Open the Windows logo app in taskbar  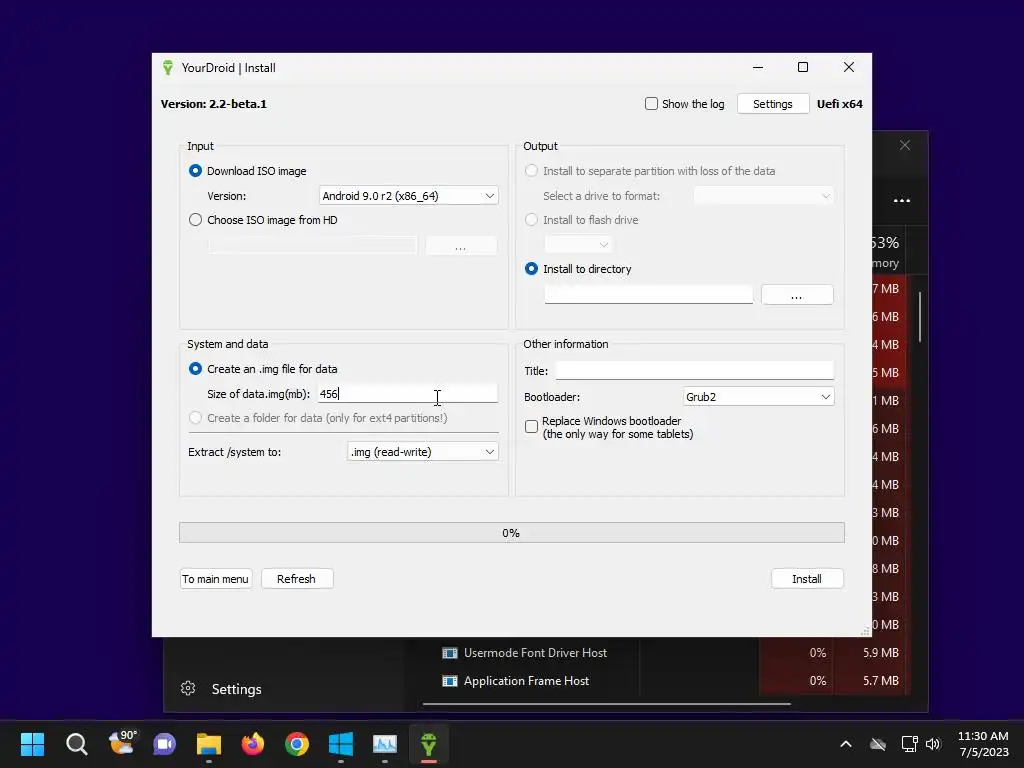341,744
